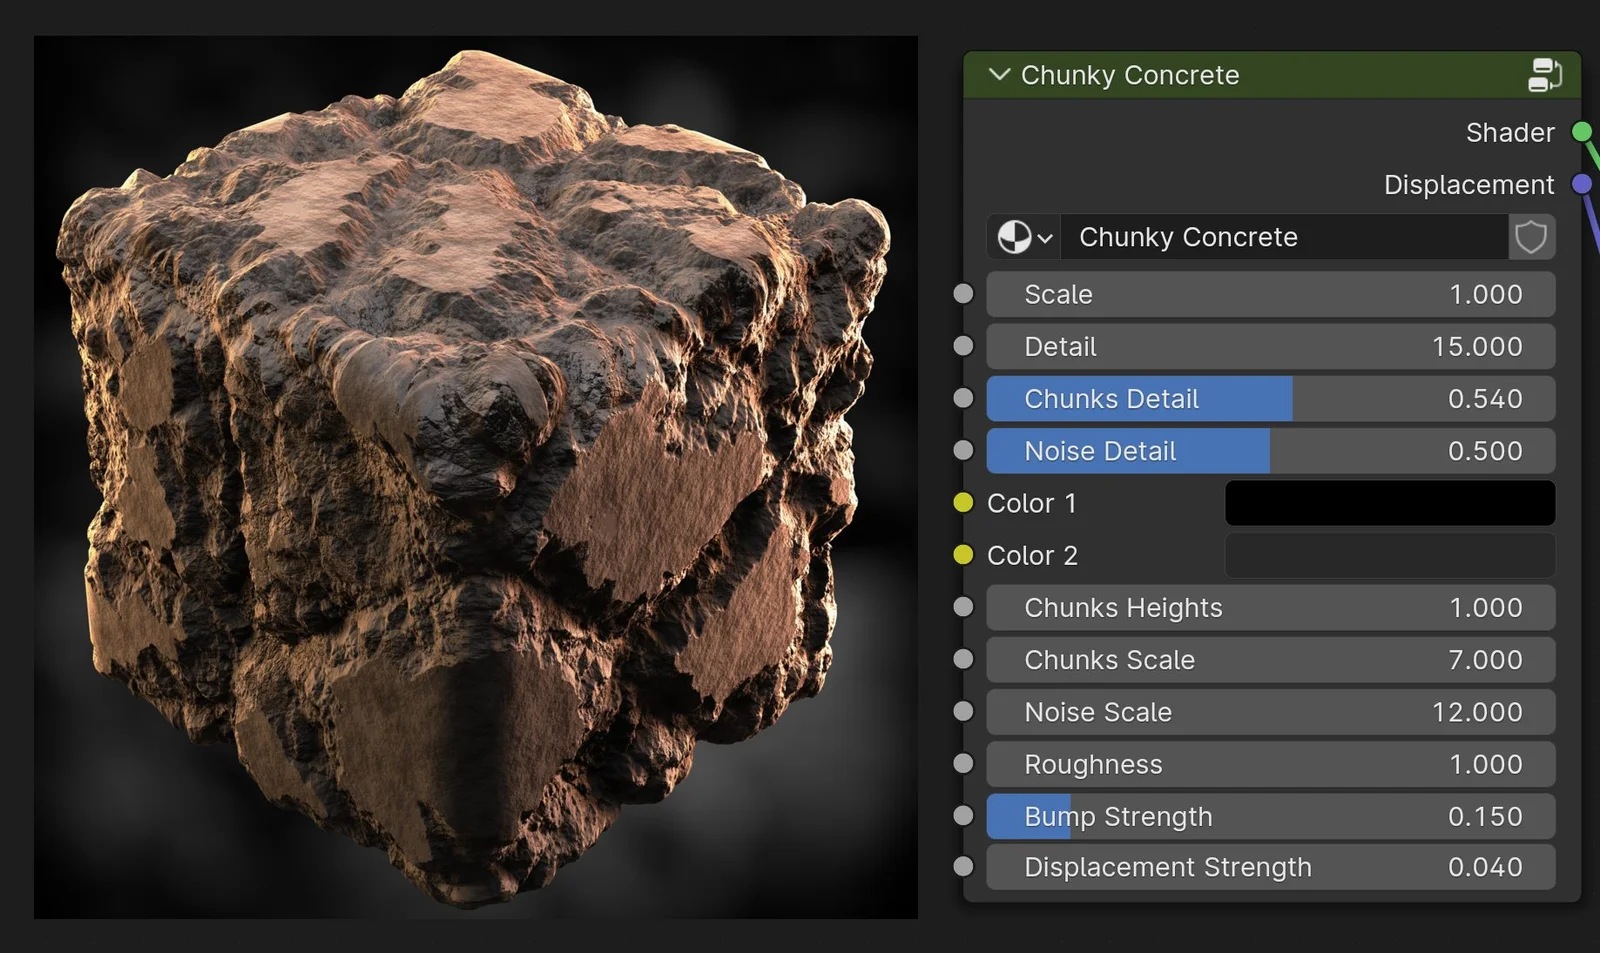
Task: Click the Displacement output socket
Action: [x=1581, y=184]
